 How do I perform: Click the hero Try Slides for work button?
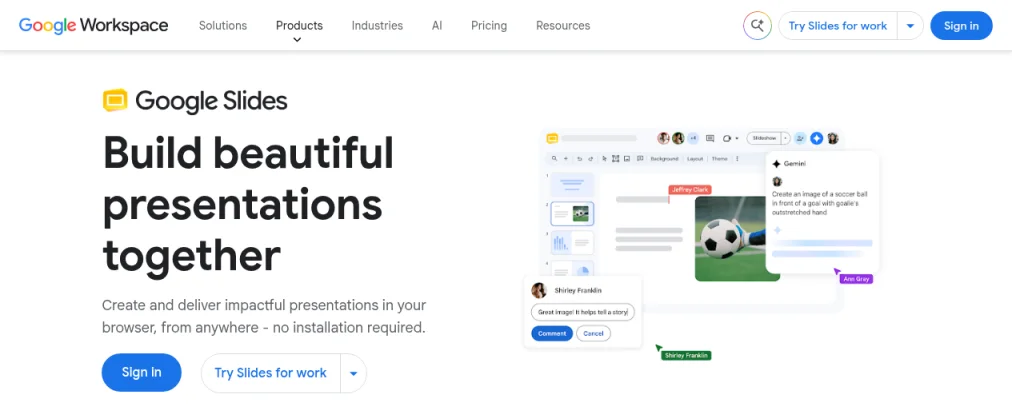(270, 373)
